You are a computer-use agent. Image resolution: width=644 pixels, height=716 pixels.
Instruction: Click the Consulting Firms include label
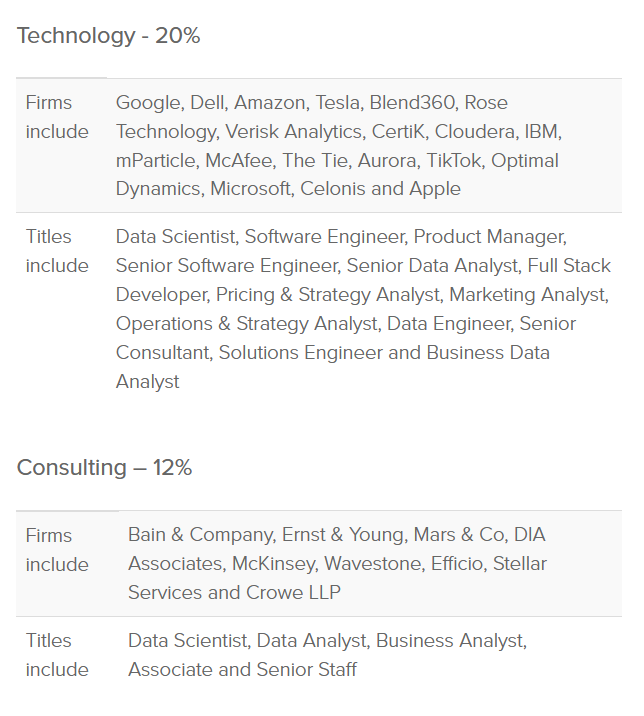(57, 550)
